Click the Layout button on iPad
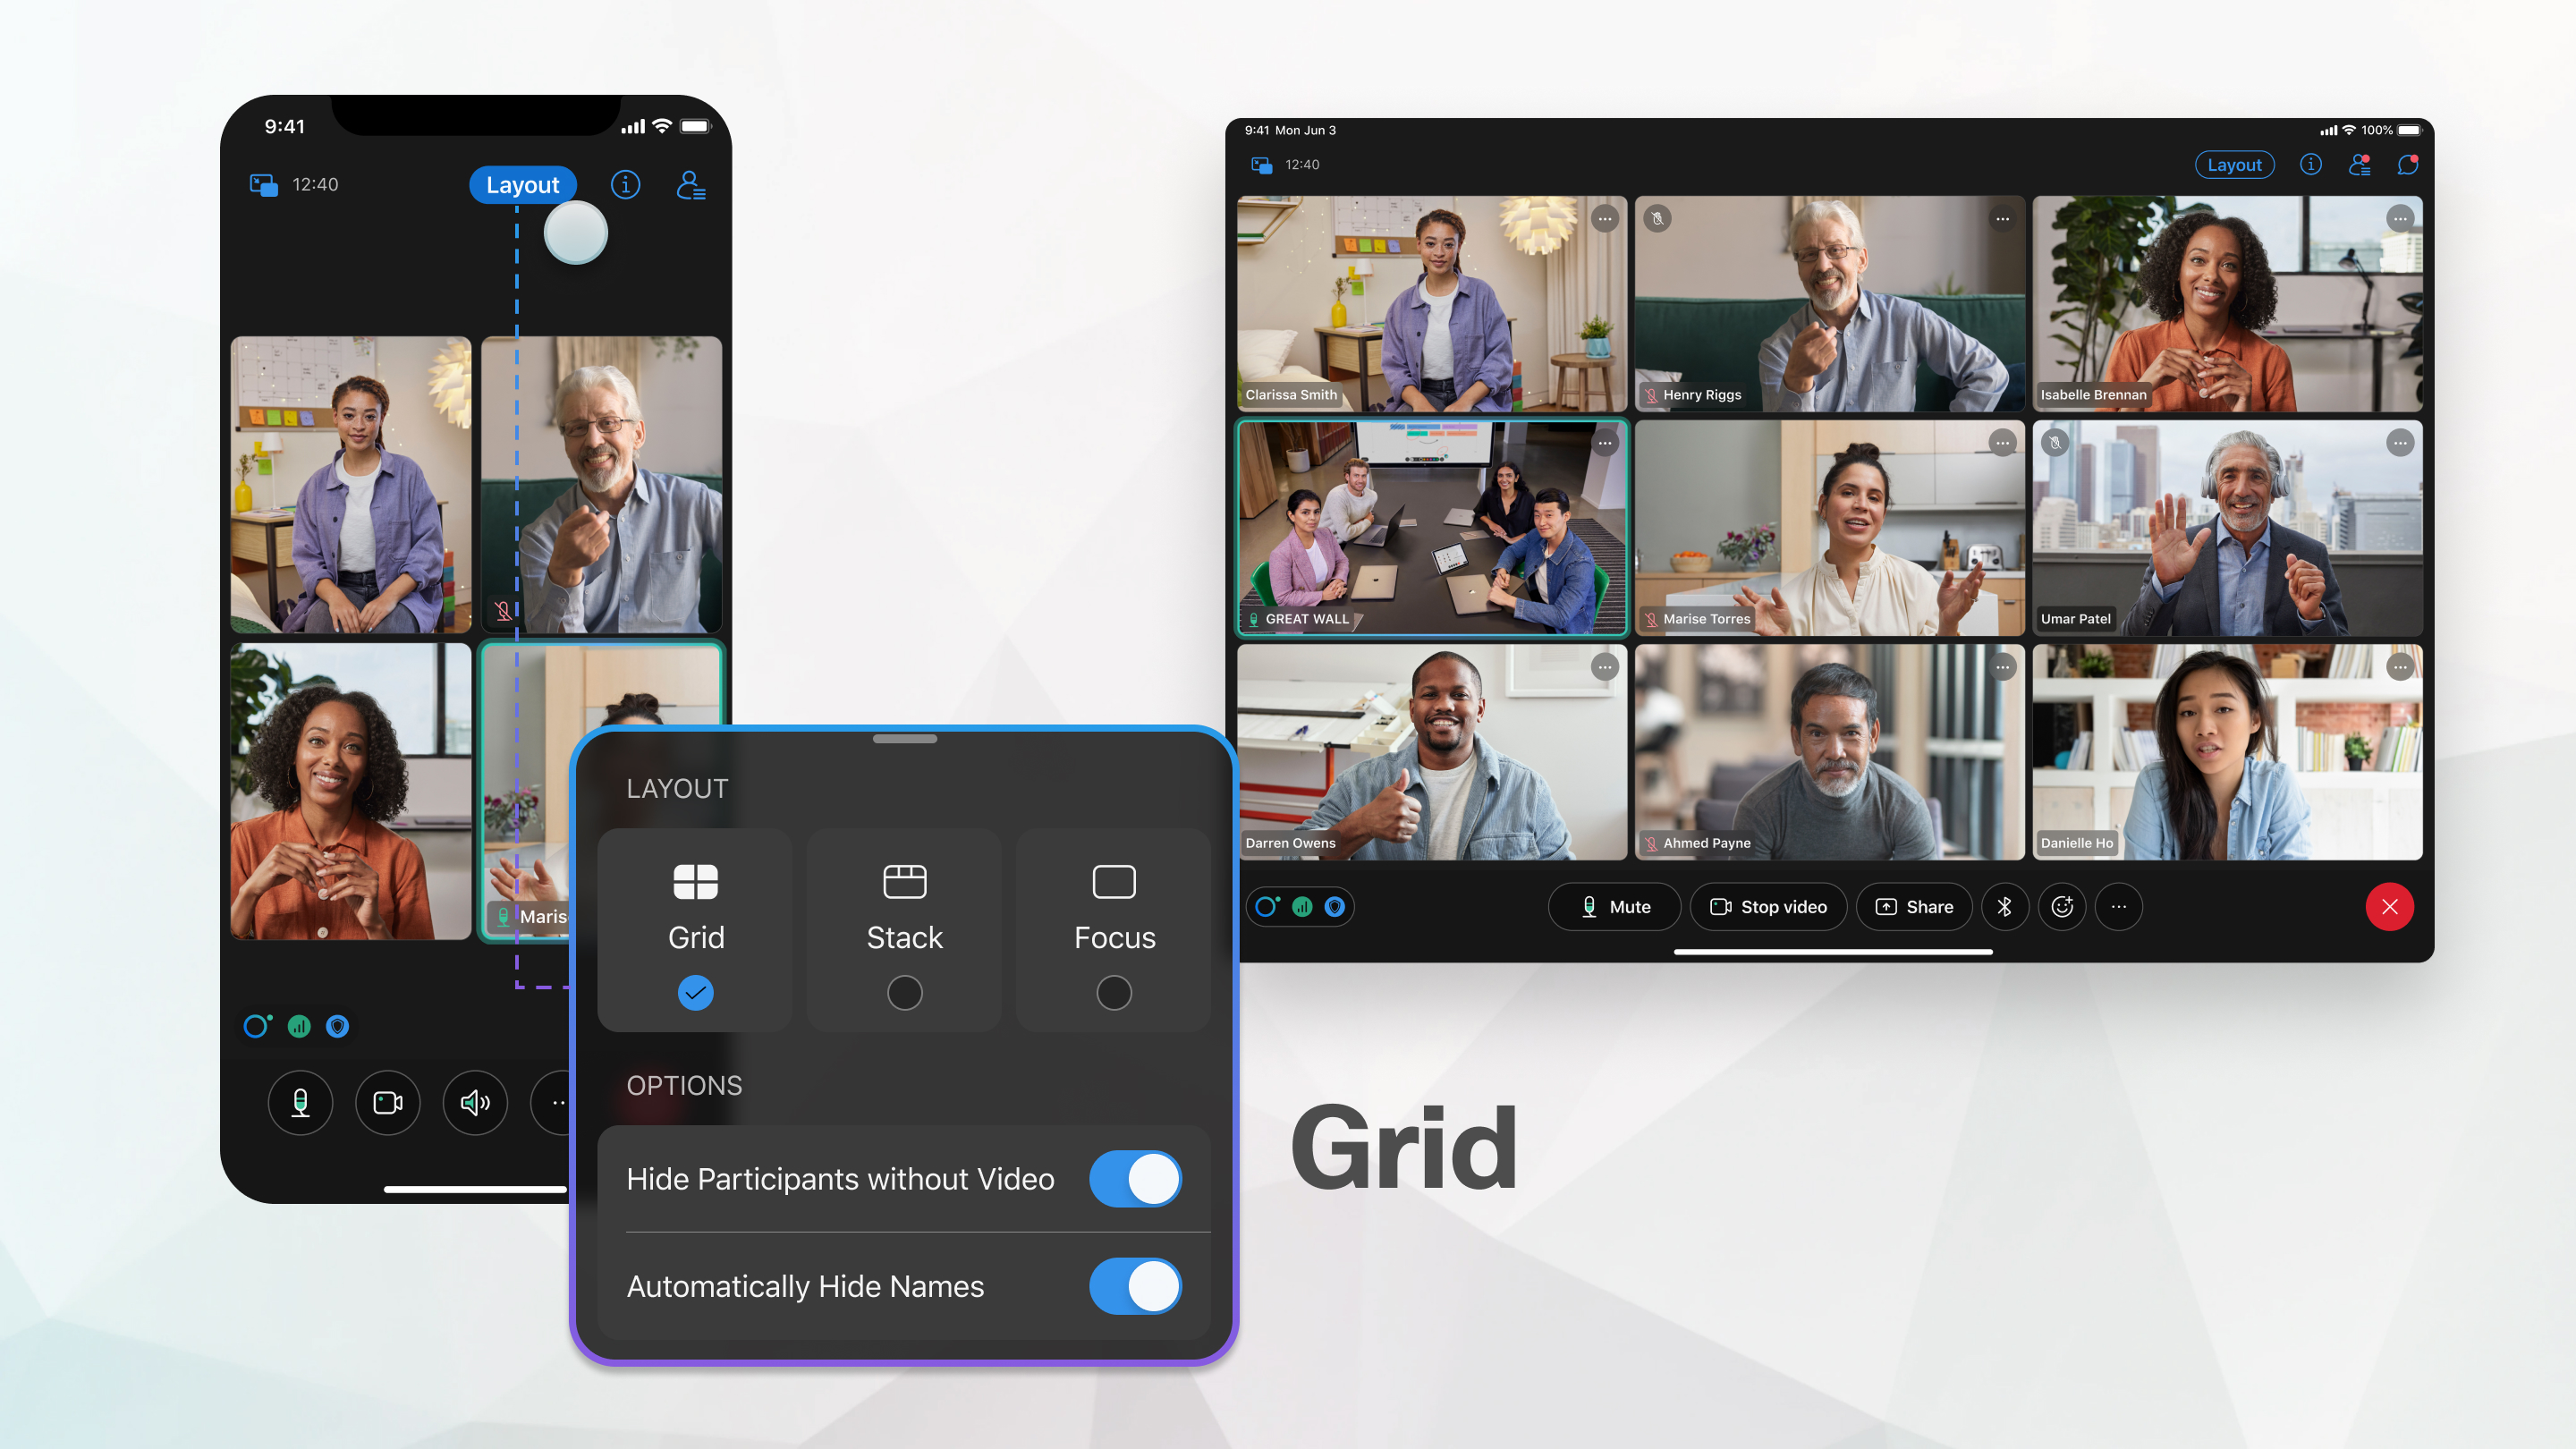 coord(2236,163)
